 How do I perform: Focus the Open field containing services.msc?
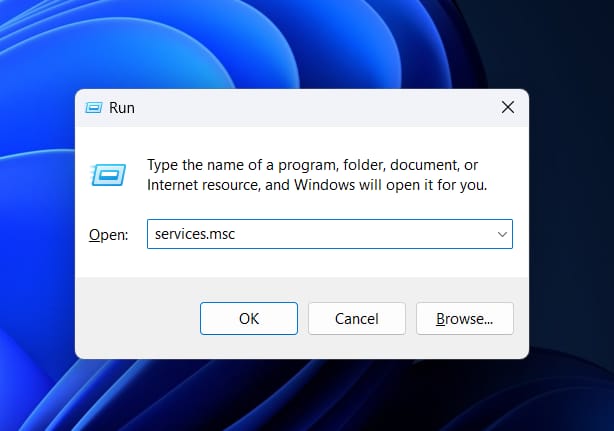click(x=330, y=234)
